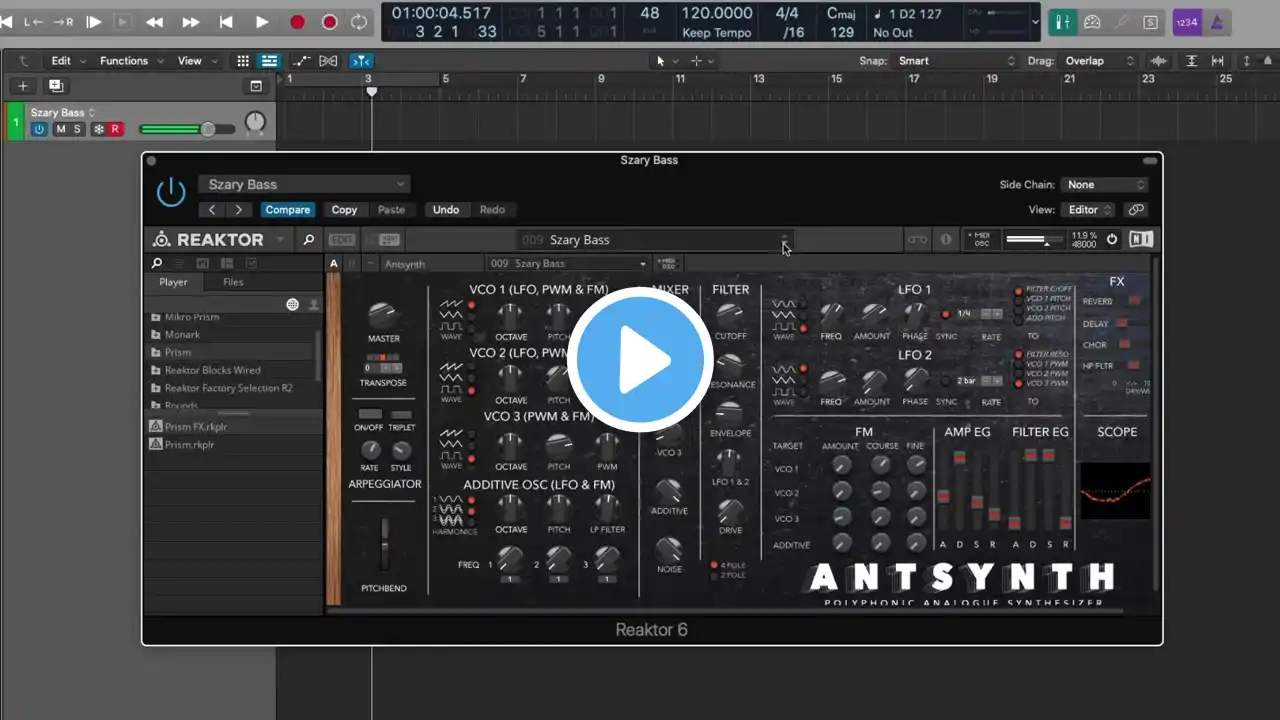
Task: Open the View dropdown set to Editor
Action: pos(1090,210)
